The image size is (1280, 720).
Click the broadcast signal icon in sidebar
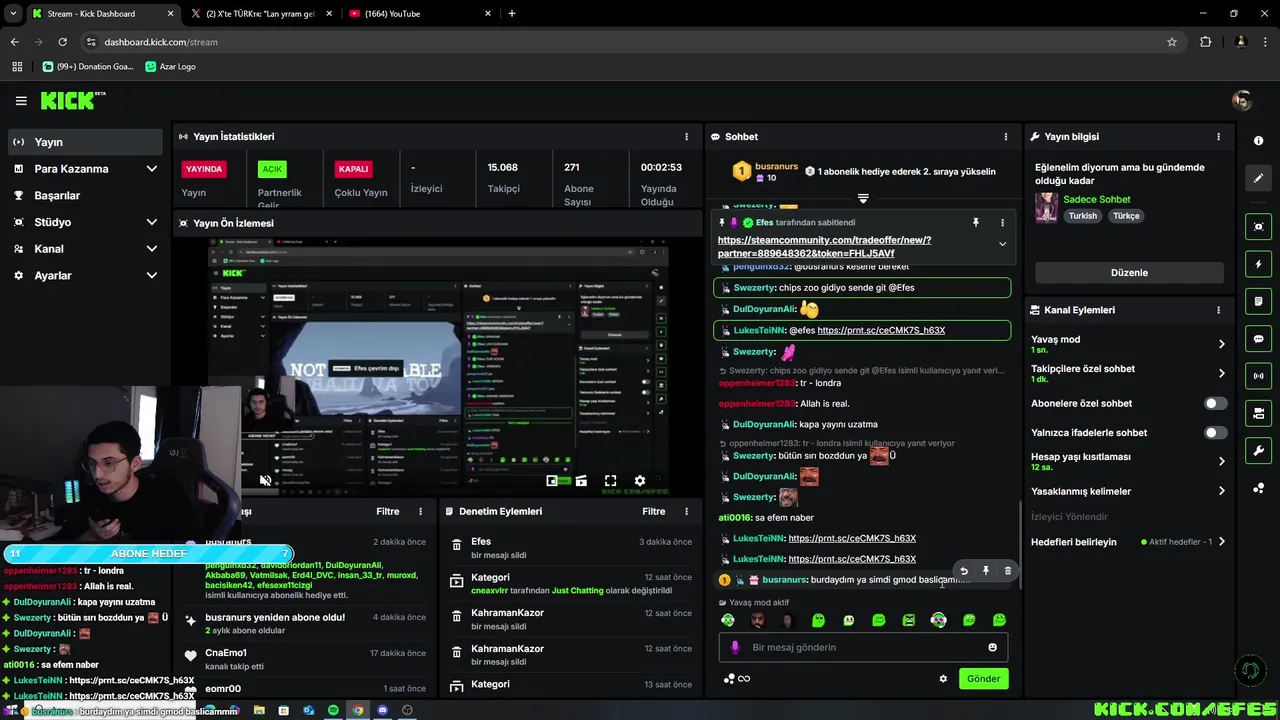click(x=1259, y=376)
